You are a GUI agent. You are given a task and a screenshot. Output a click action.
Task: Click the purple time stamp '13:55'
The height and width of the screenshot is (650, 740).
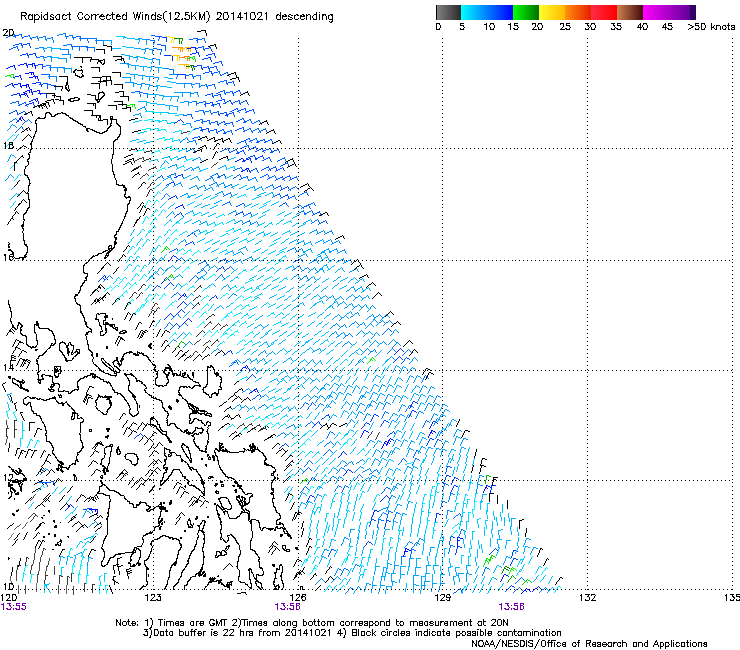point(14,607)
